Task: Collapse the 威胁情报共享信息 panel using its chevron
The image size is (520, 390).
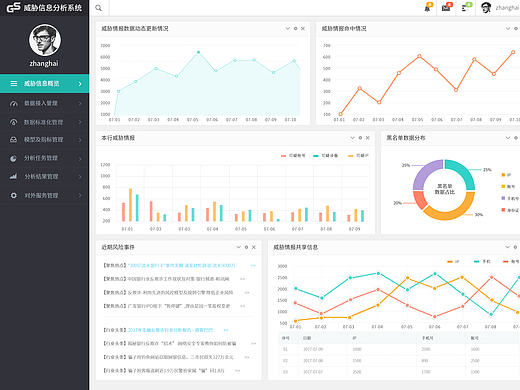Action: 507,247
